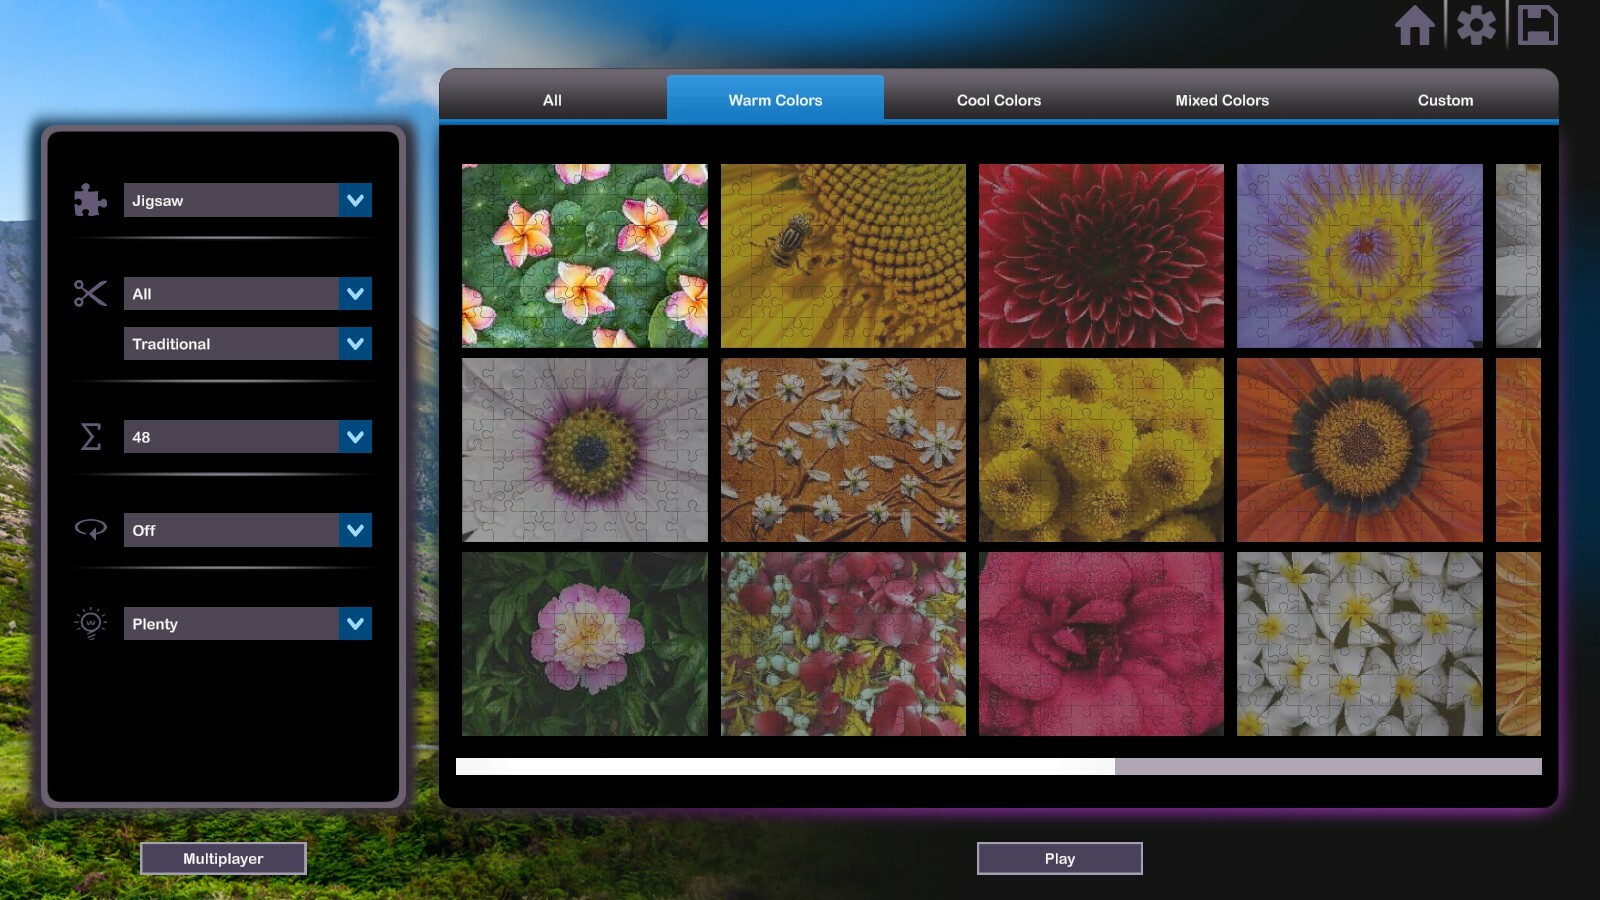Screen dimensions: 1600x900
Task: Select the scissors cut style icon
Action: point(89,293)
